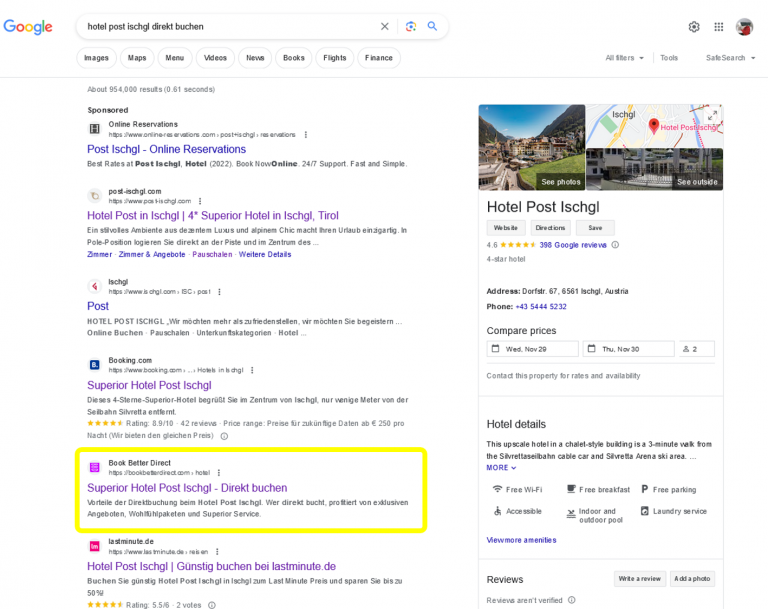Open check-in date Wed, Nov 29 picker
The height and width of the screenshot is (609, 768).
(532, 349)
